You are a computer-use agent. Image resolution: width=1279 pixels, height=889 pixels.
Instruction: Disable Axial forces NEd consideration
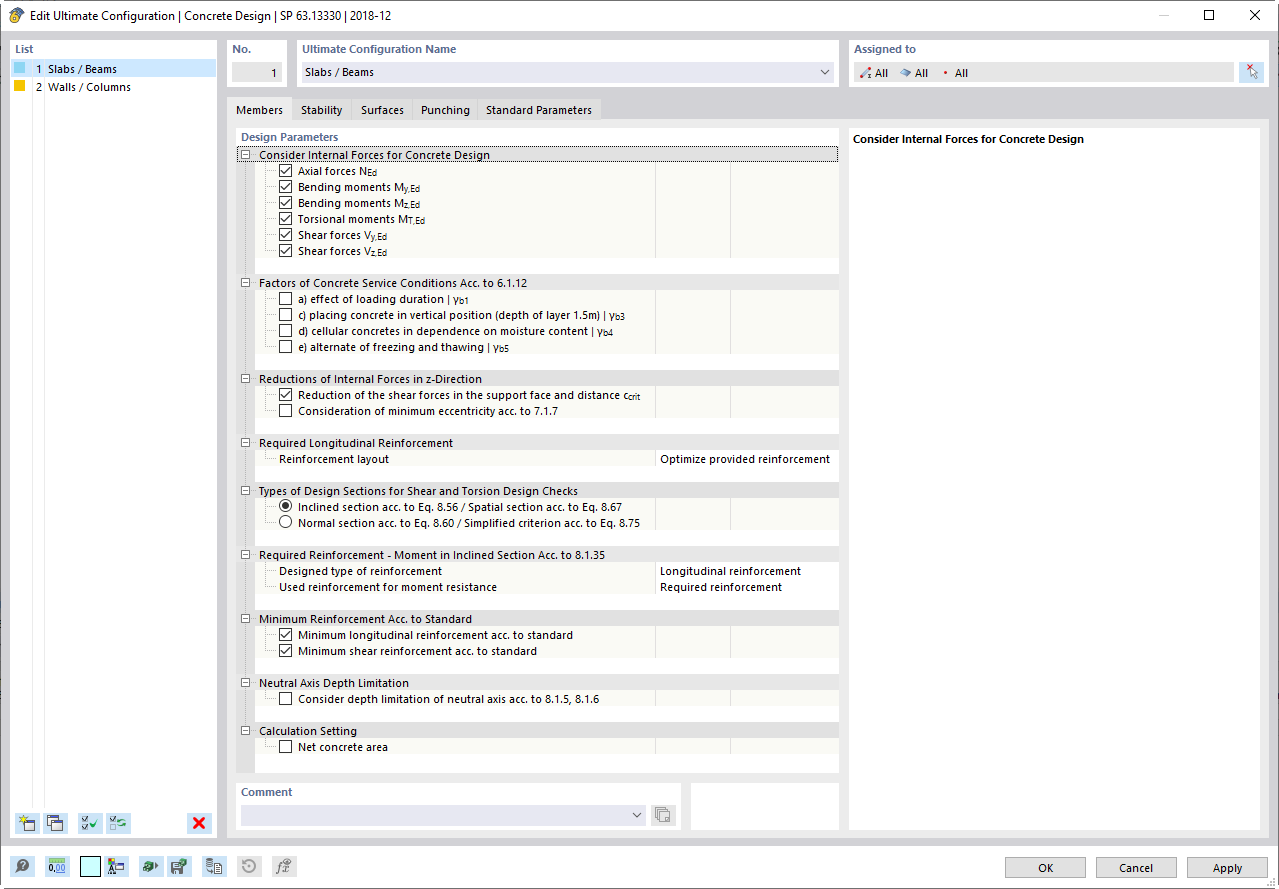(x=285, y=171)
